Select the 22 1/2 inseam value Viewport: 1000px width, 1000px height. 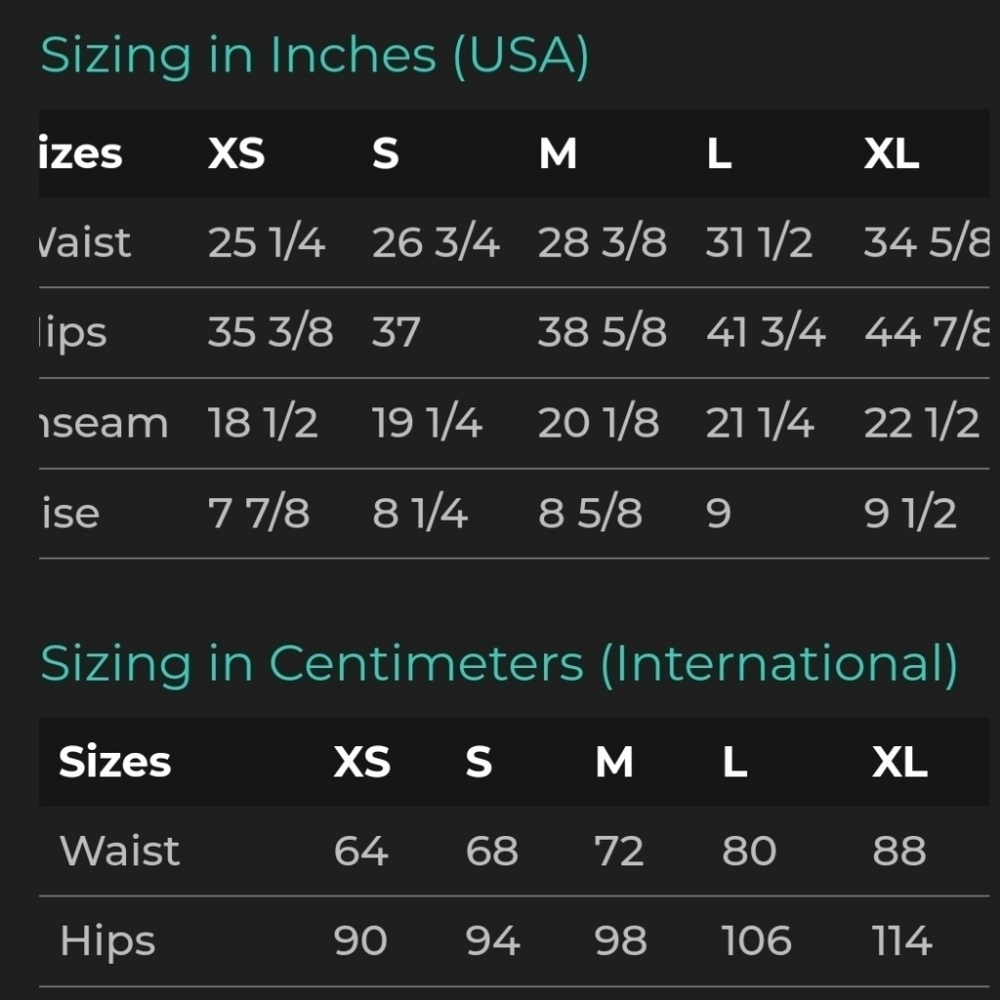pyautogui.click(x=921, y=423)
